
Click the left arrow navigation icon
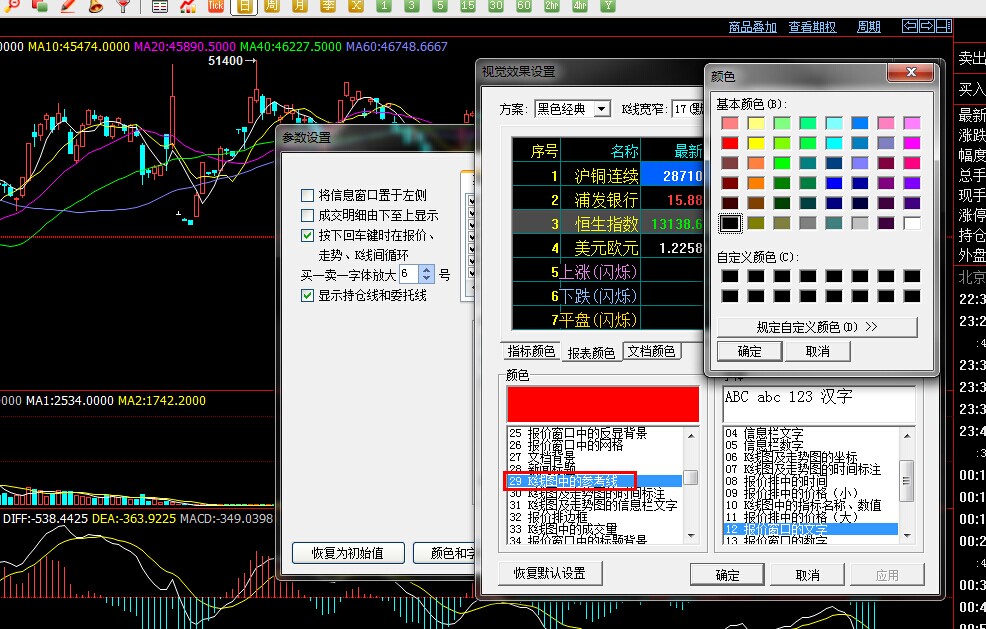click(x=908, y=26)
